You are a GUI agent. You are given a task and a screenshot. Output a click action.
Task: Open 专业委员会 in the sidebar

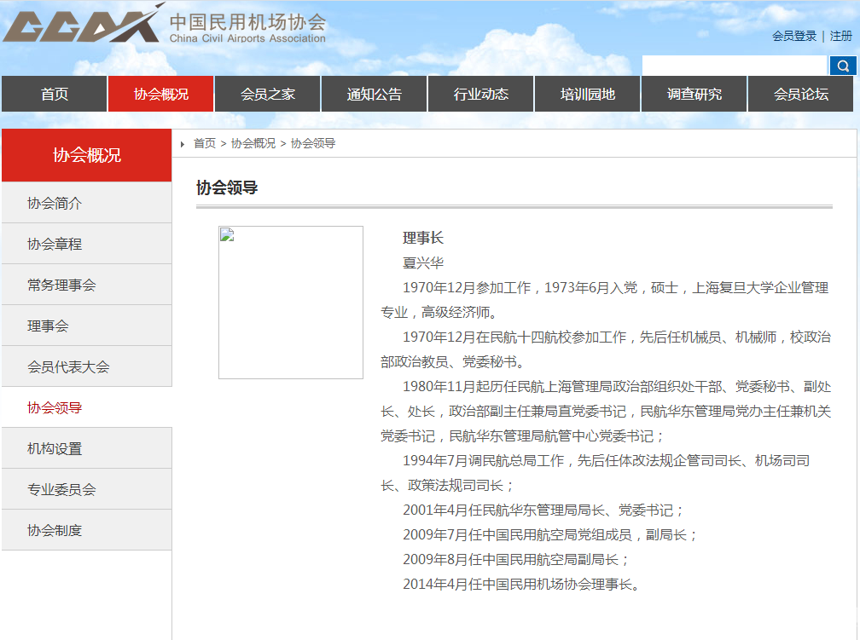(87, 489)
